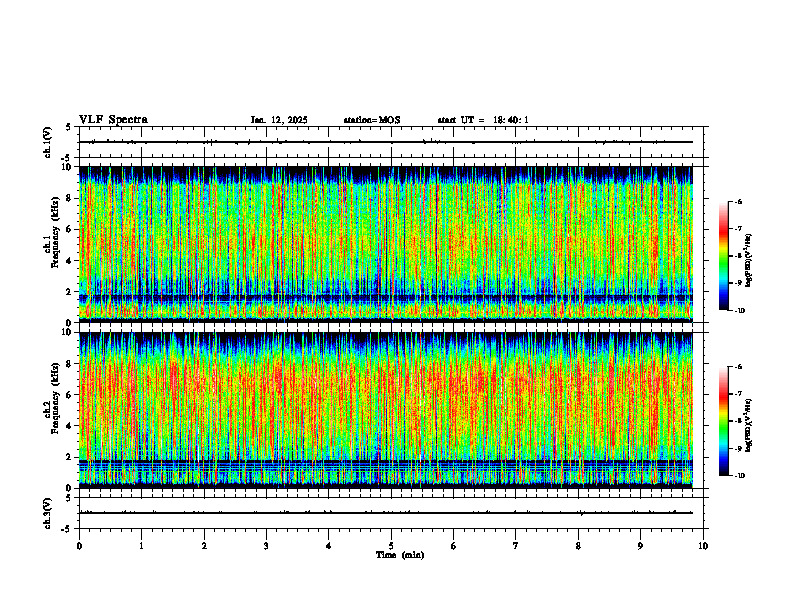The height and width of the screenshot is (612, 792).
Task: Click the ch.1 spectrogram color scale bar
Action: click(723, 256)
